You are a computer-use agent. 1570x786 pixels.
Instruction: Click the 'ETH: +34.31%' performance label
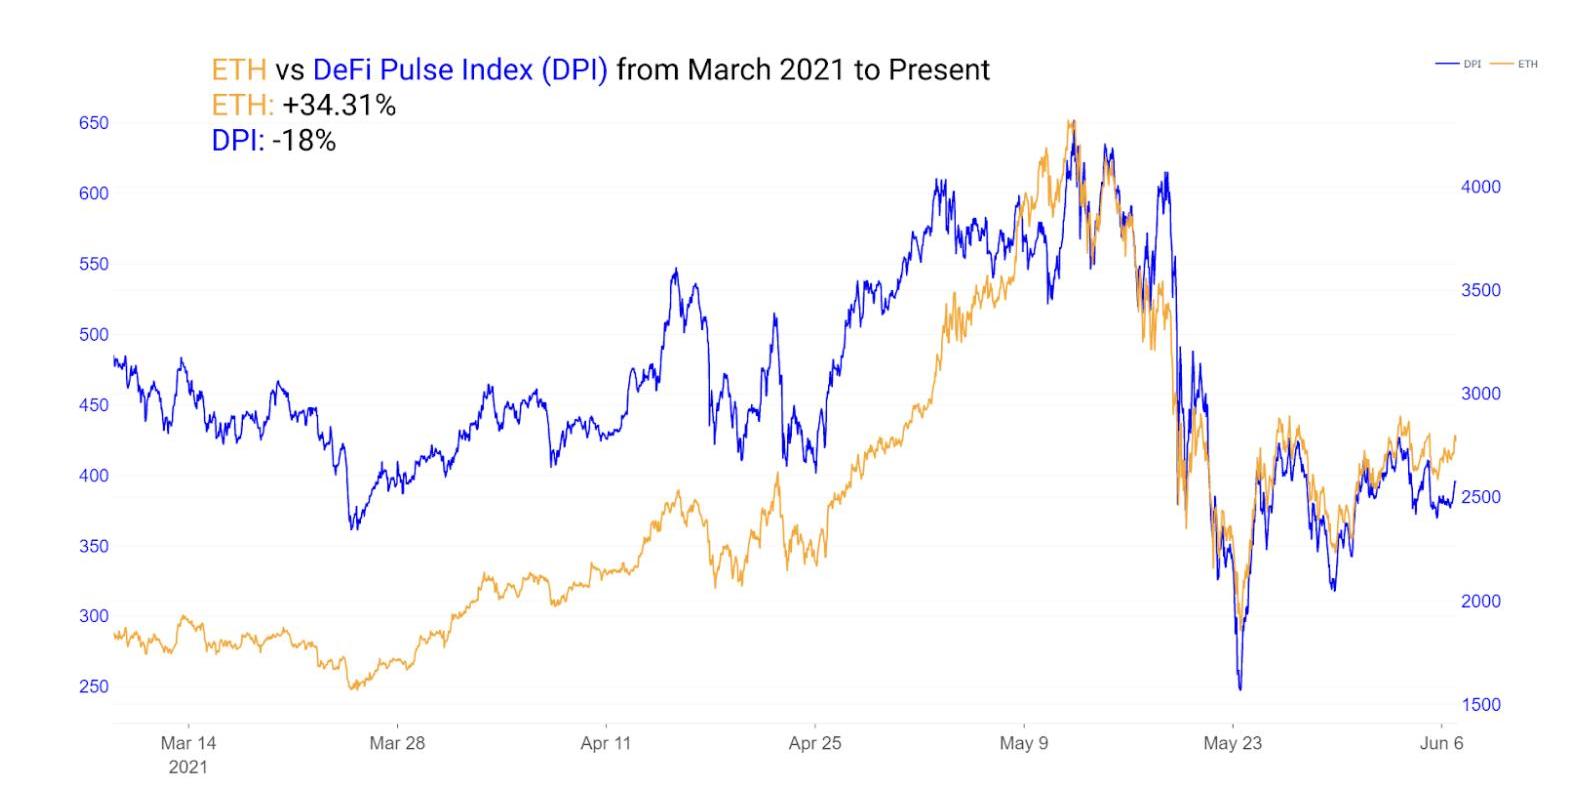click(x=303, y=105)
